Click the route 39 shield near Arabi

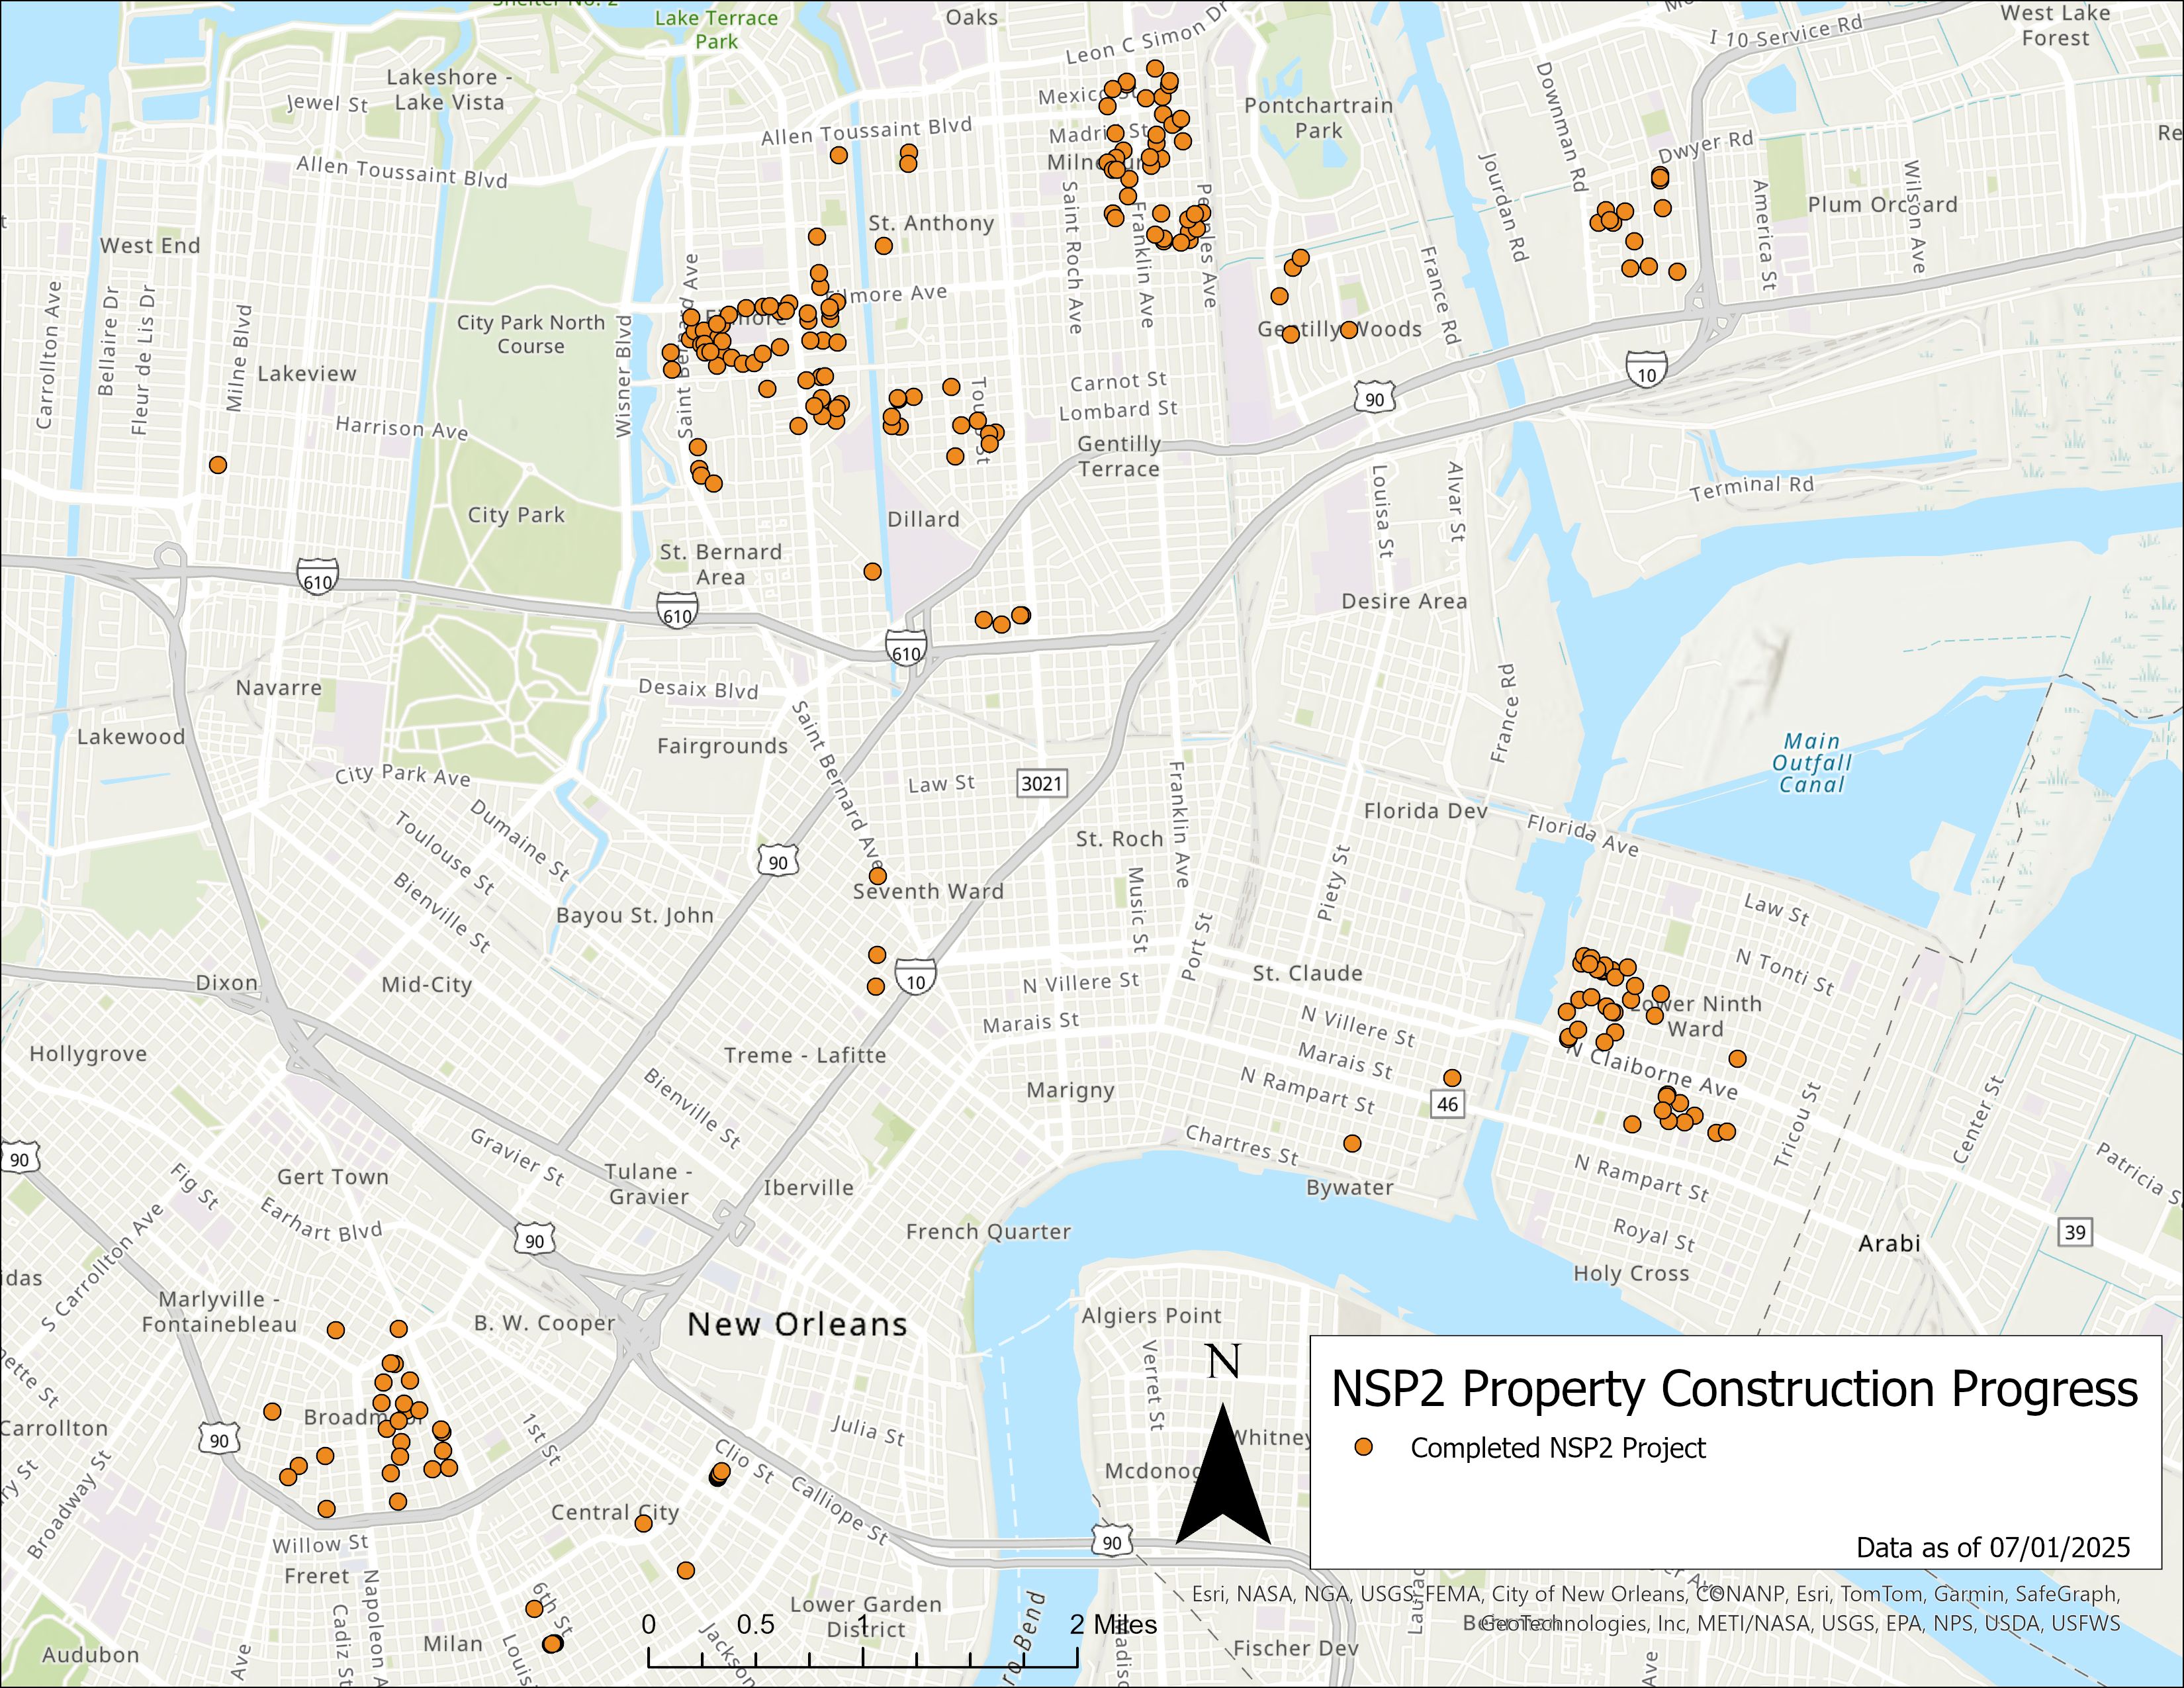[x=2075, y=1232]
